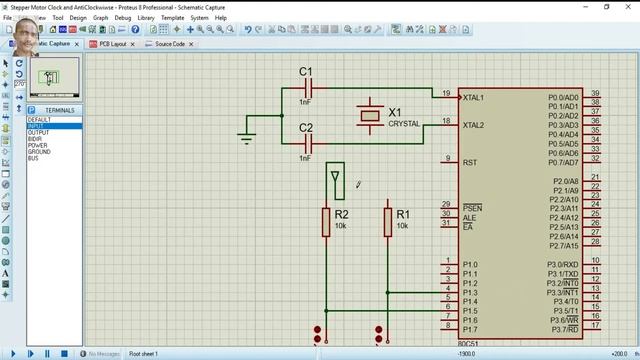Click the Search and Tag binoculars icon
Screen dimensions: 640x360
(x=409, y=29)
